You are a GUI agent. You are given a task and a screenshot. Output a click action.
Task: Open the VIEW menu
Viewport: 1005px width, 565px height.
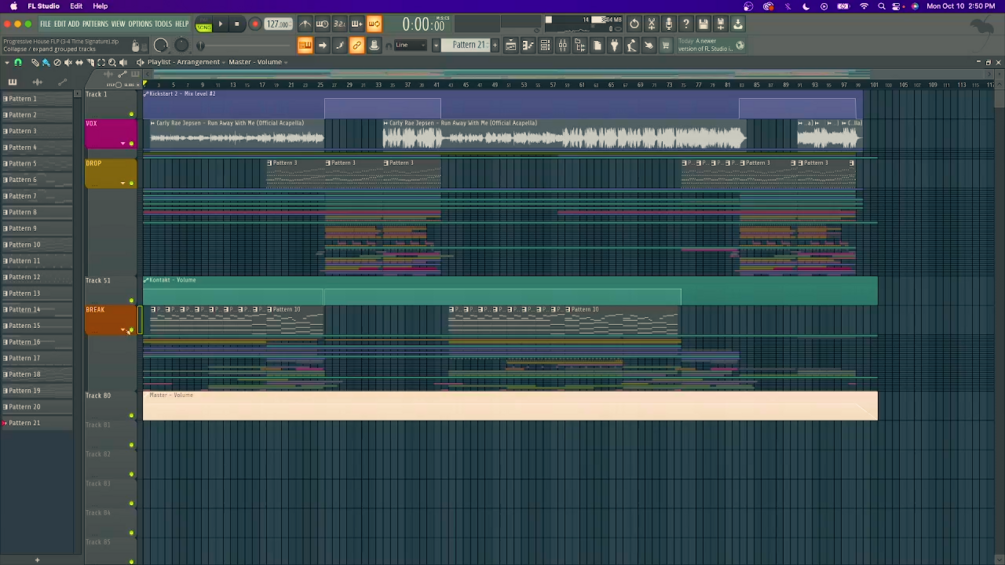[x=118, y=24]
